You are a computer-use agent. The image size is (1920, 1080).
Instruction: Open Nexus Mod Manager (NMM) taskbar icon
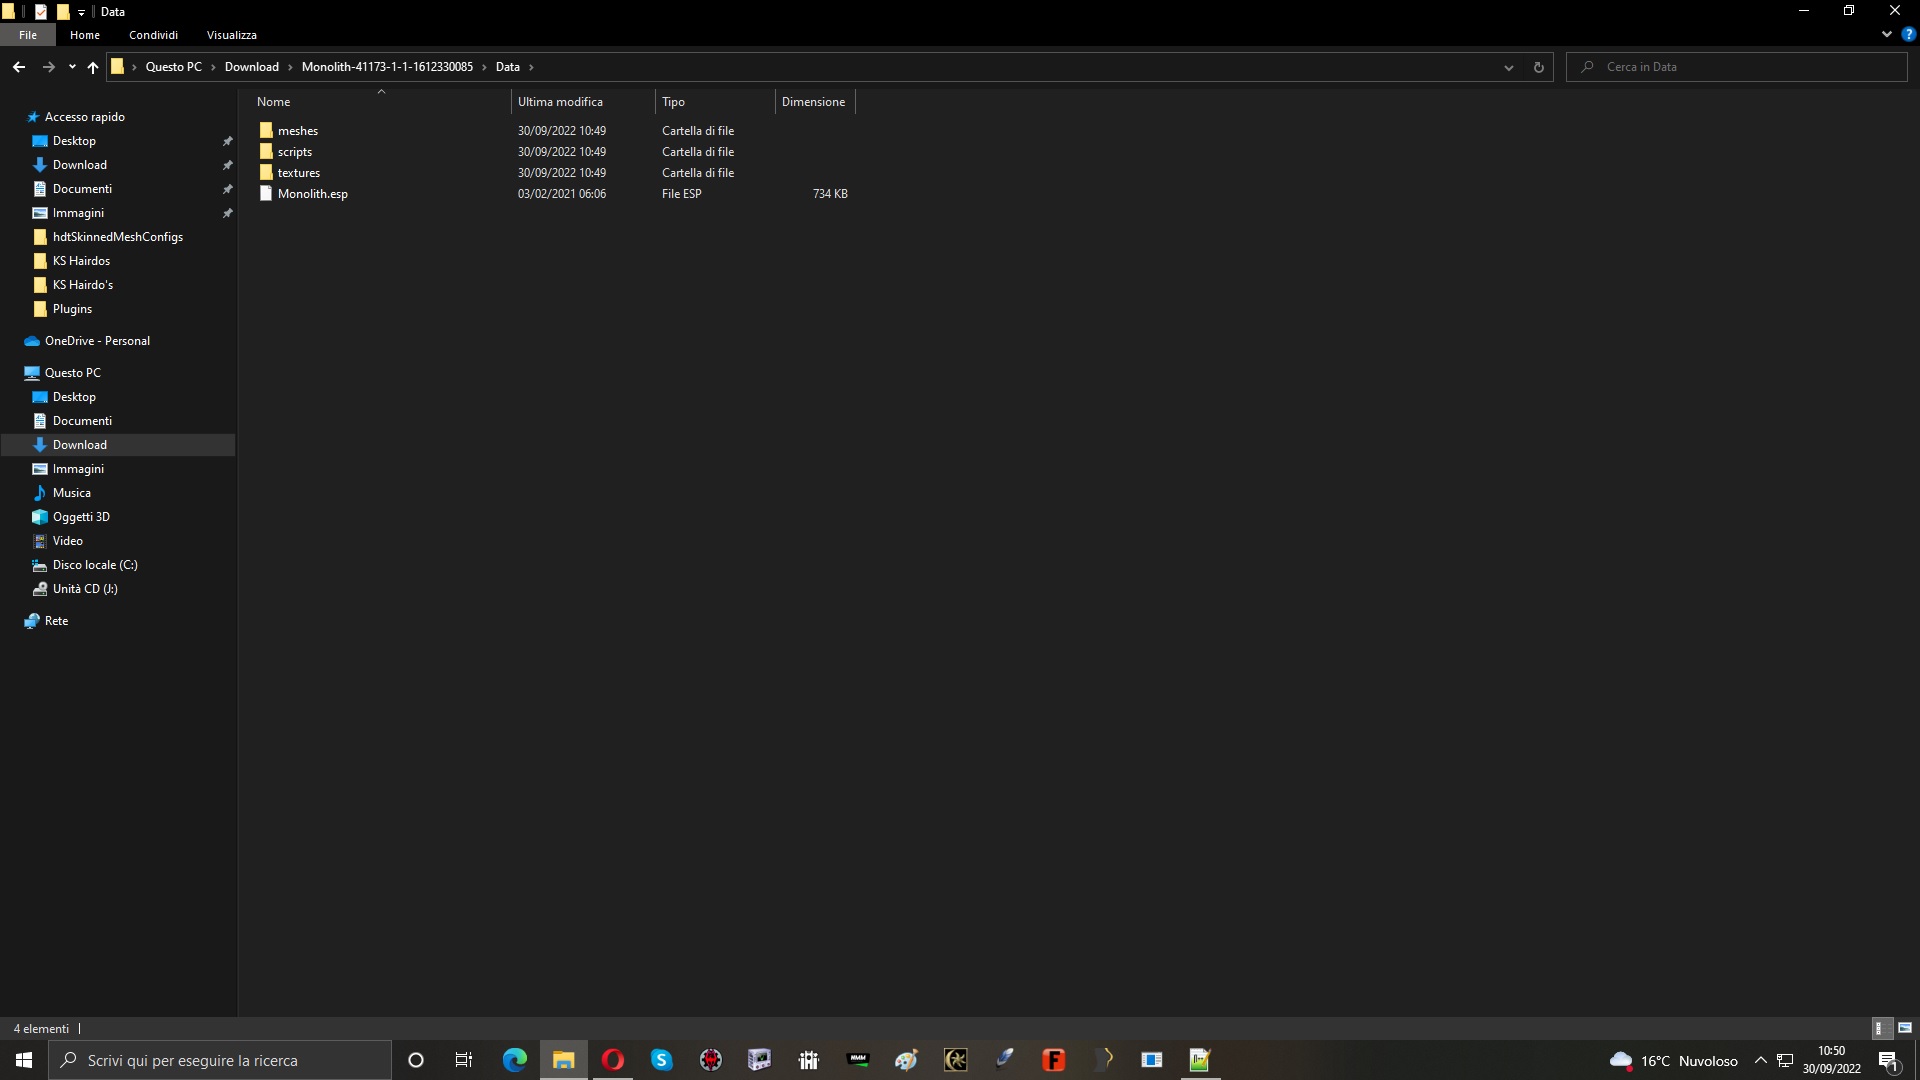click(x=858, y=1060)
